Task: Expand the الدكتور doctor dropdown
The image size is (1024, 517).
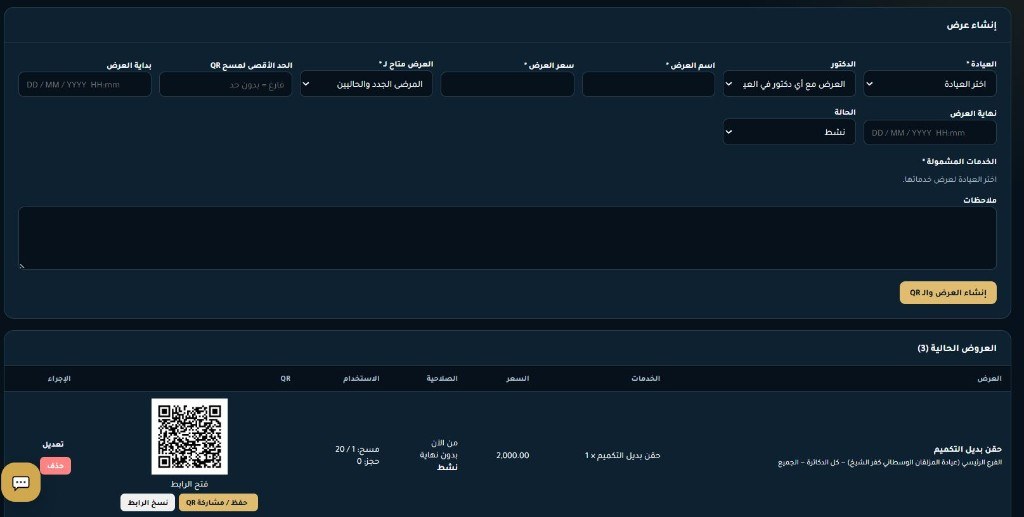Action: click(x=789, y=84)
